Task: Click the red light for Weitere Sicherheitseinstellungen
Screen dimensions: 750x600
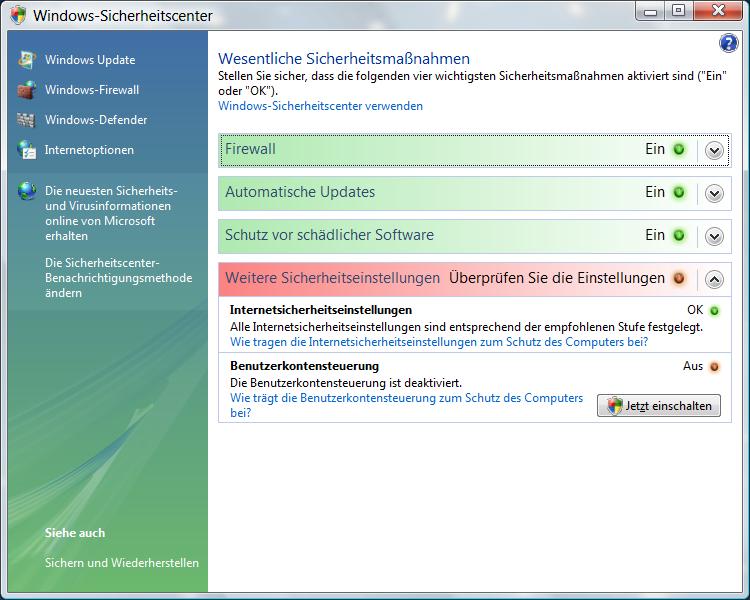Action: 679,278
